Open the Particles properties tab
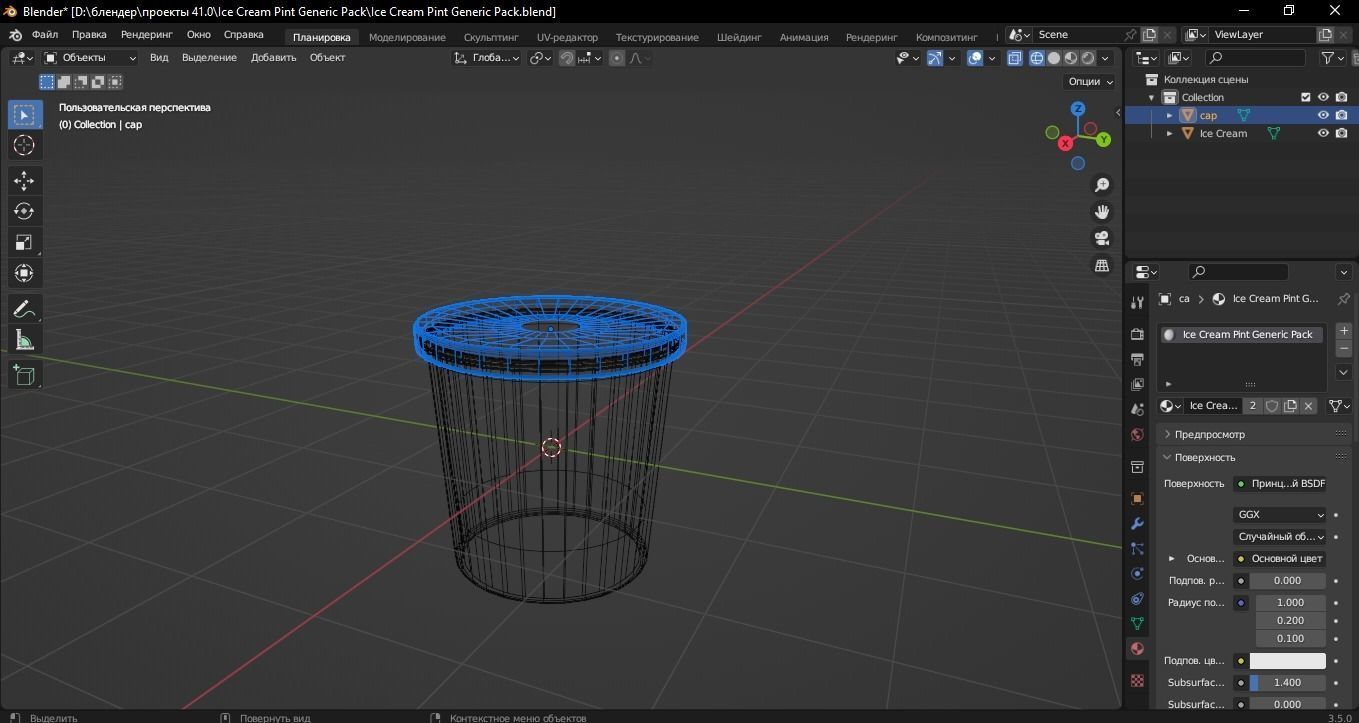Screen dimensions: 1359x723 tap(1137, 548)
